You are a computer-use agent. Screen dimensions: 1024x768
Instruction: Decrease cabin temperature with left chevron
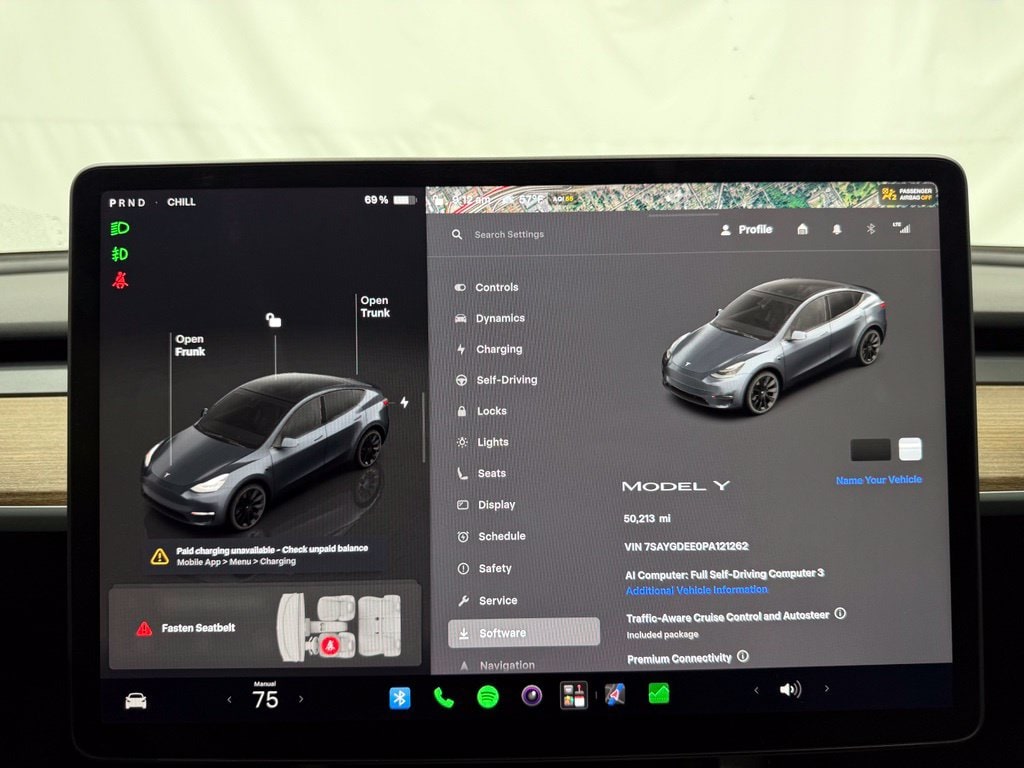pyautogui.click(x=229, y=699)
